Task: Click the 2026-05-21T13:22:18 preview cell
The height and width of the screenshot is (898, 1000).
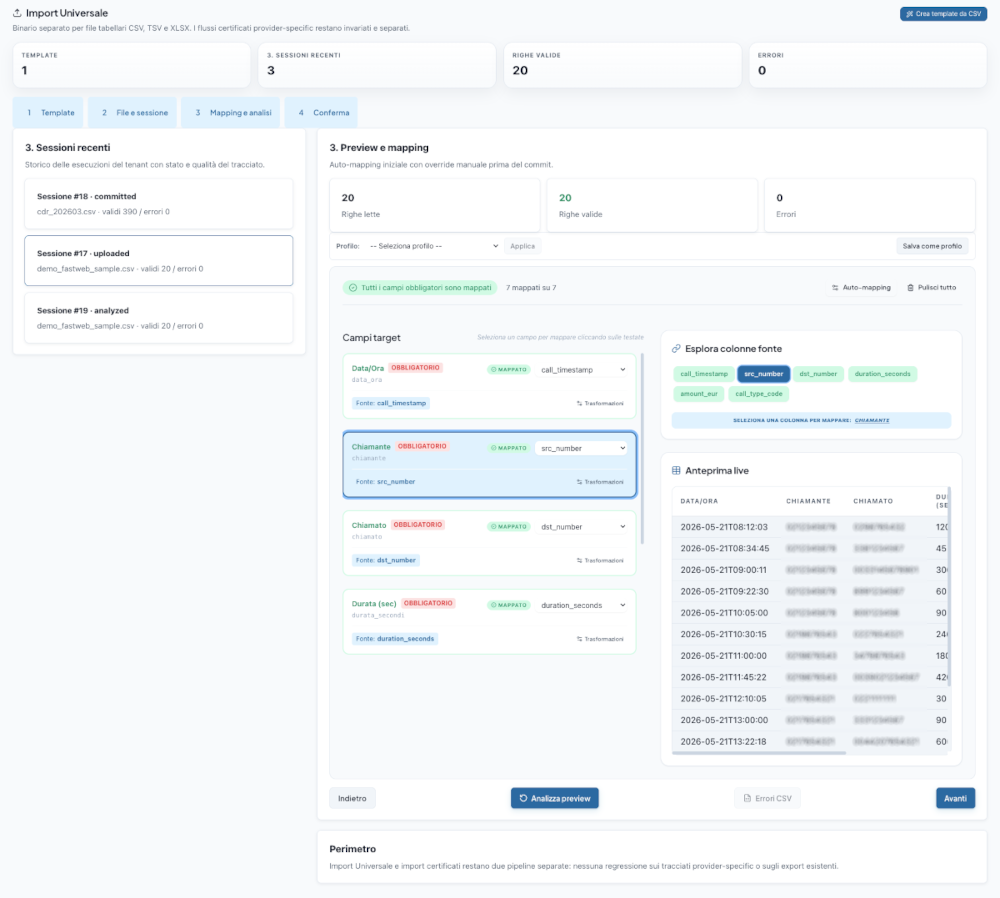Action: point(723,742)
